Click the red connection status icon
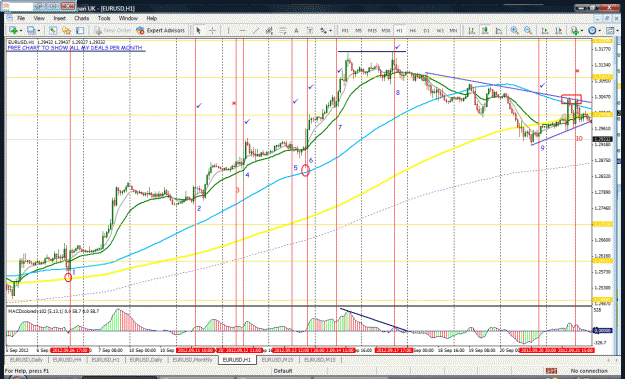The image size is (625, 379). 552,371
